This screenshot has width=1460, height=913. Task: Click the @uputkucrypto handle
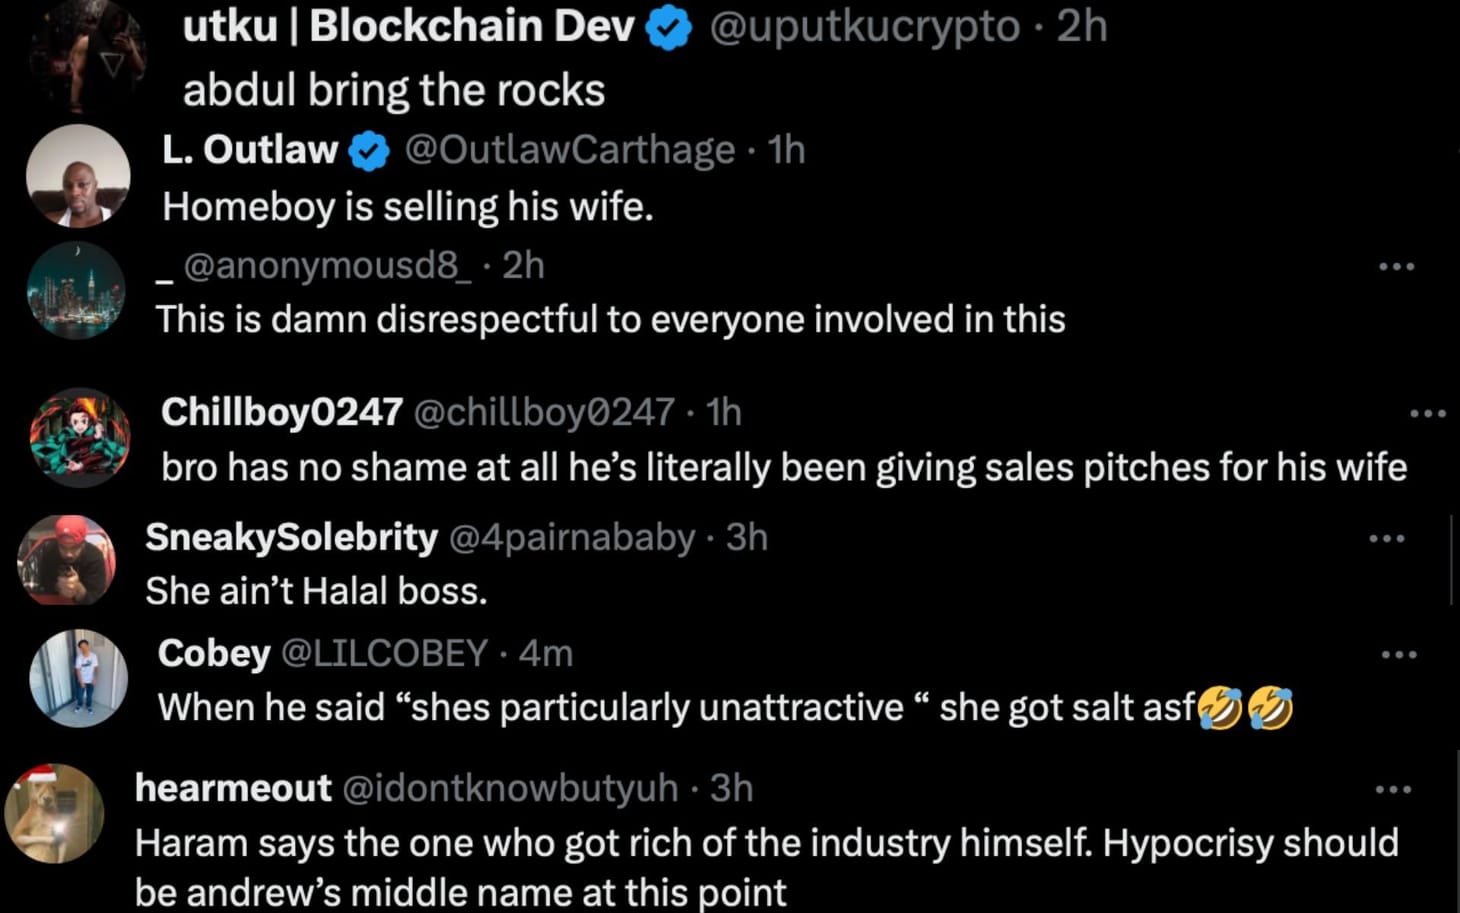[x=862, y=27]
